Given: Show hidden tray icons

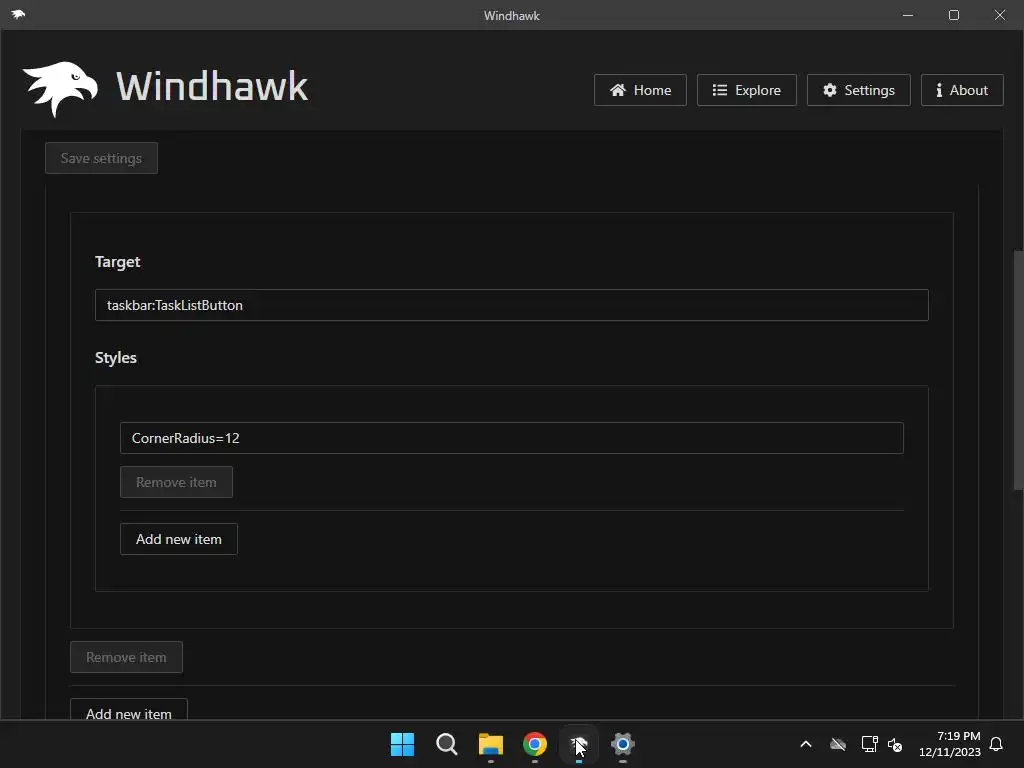Looking at the screenshot, I should click(x=806, y=744).
